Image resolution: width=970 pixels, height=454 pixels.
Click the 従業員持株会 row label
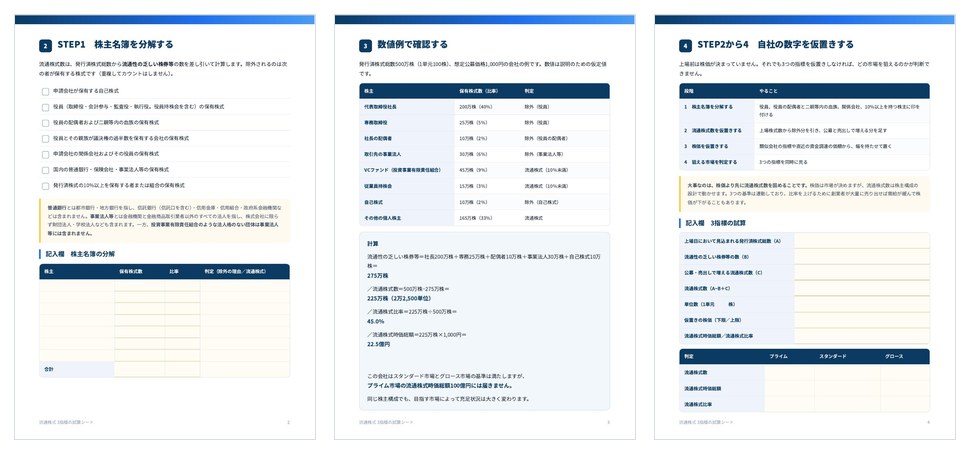(x=377, y=186)
